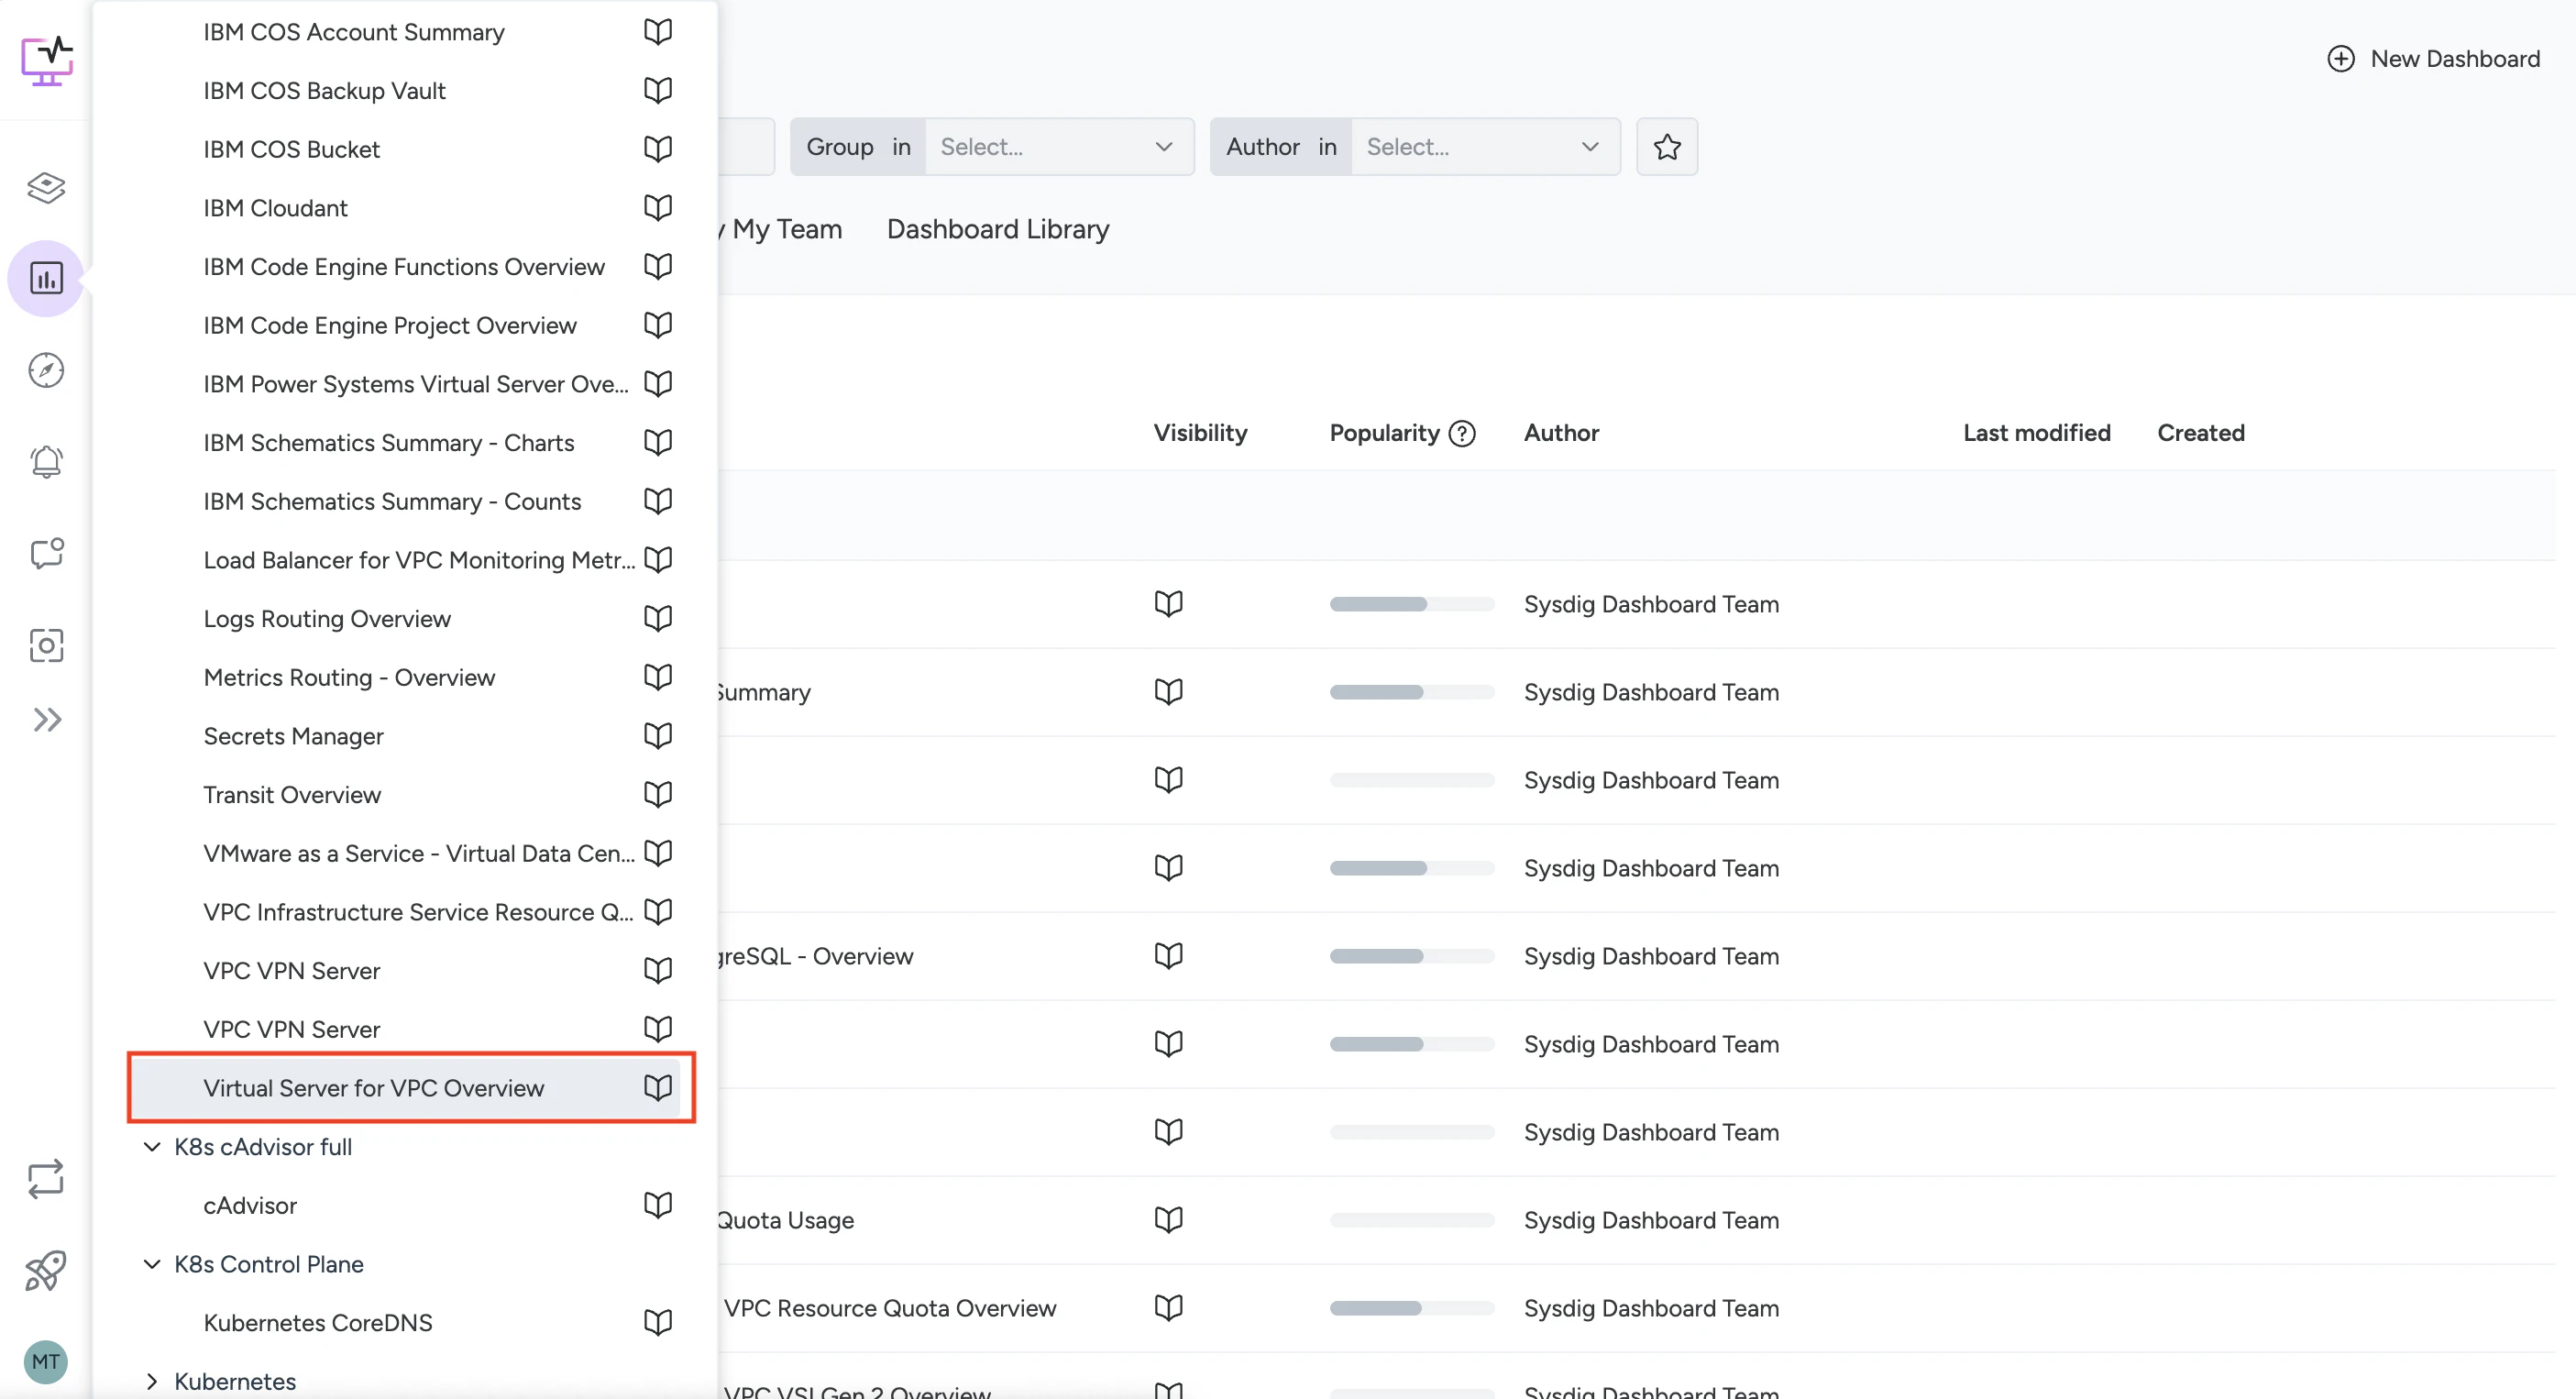Open Metrics Routing - Overview dashboard
Image resolution: width=2576 pixels, height=1399 pixels.
pyautogui.click(x=349, y=677)
